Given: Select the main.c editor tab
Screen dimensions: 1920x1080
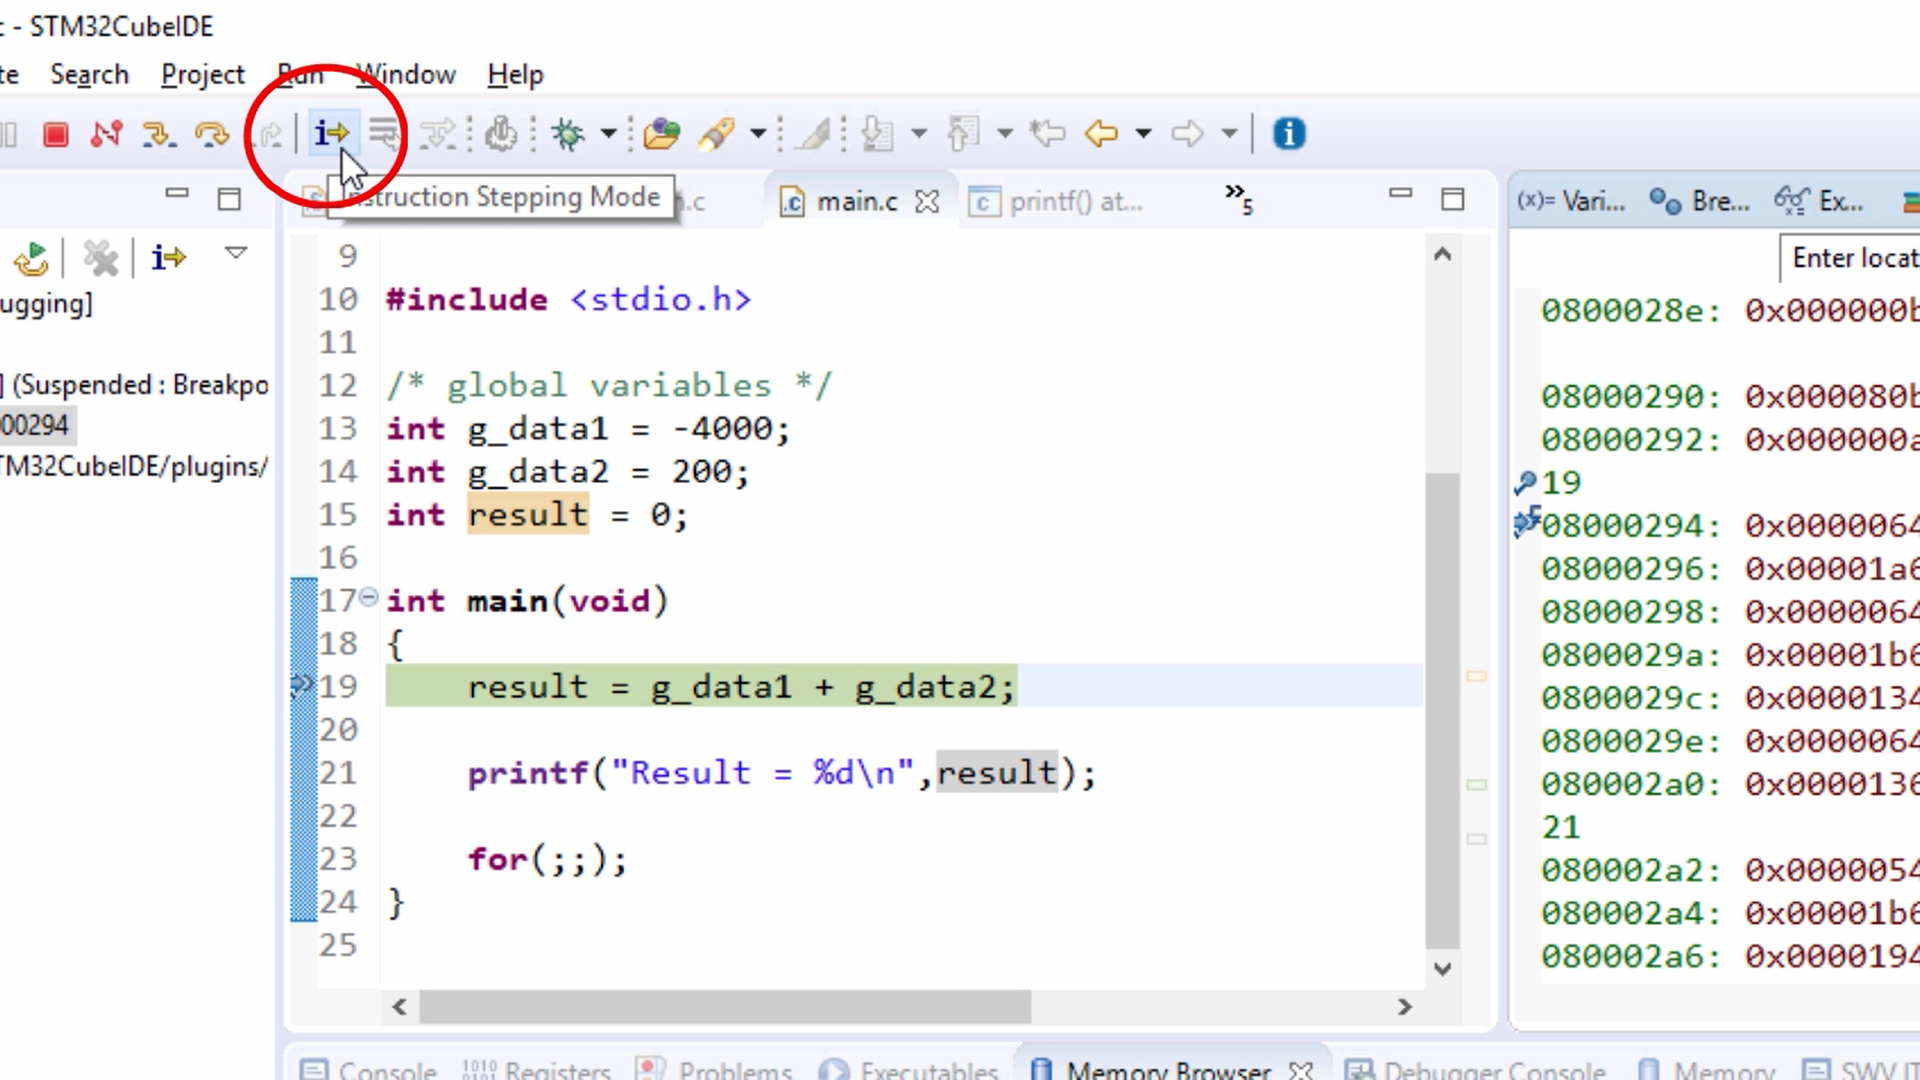Looking at the screenshot, I should coord(856,202).
